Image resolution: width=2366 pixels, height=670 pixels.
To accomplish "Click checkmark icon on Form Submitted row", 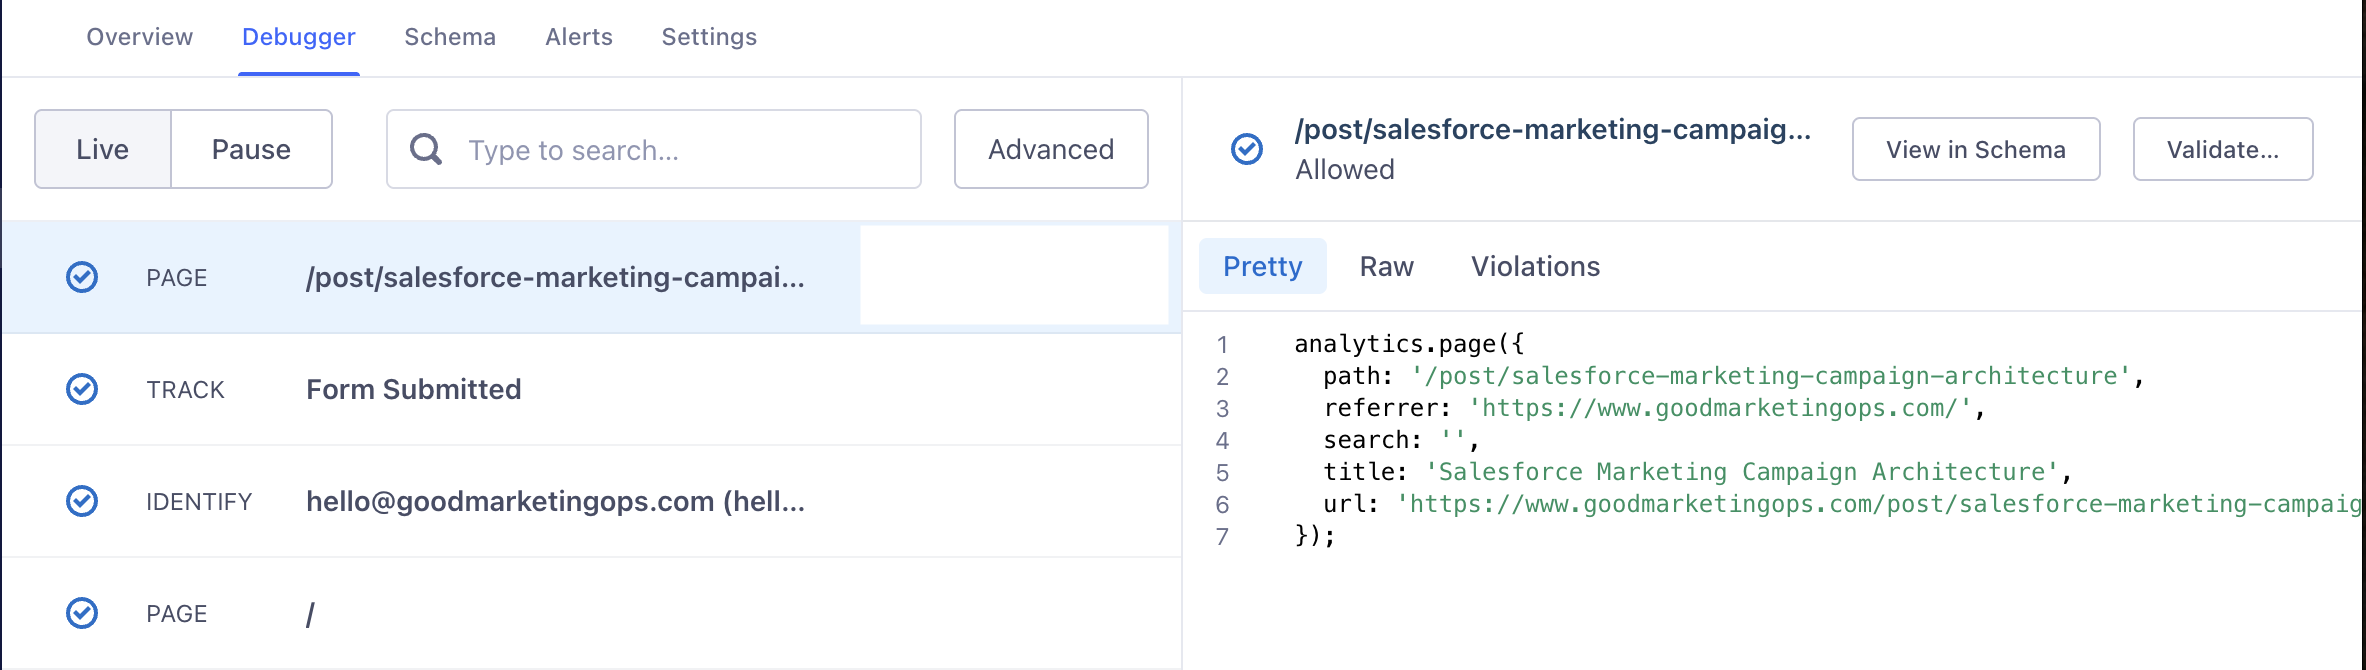I will tap(82, 389).
